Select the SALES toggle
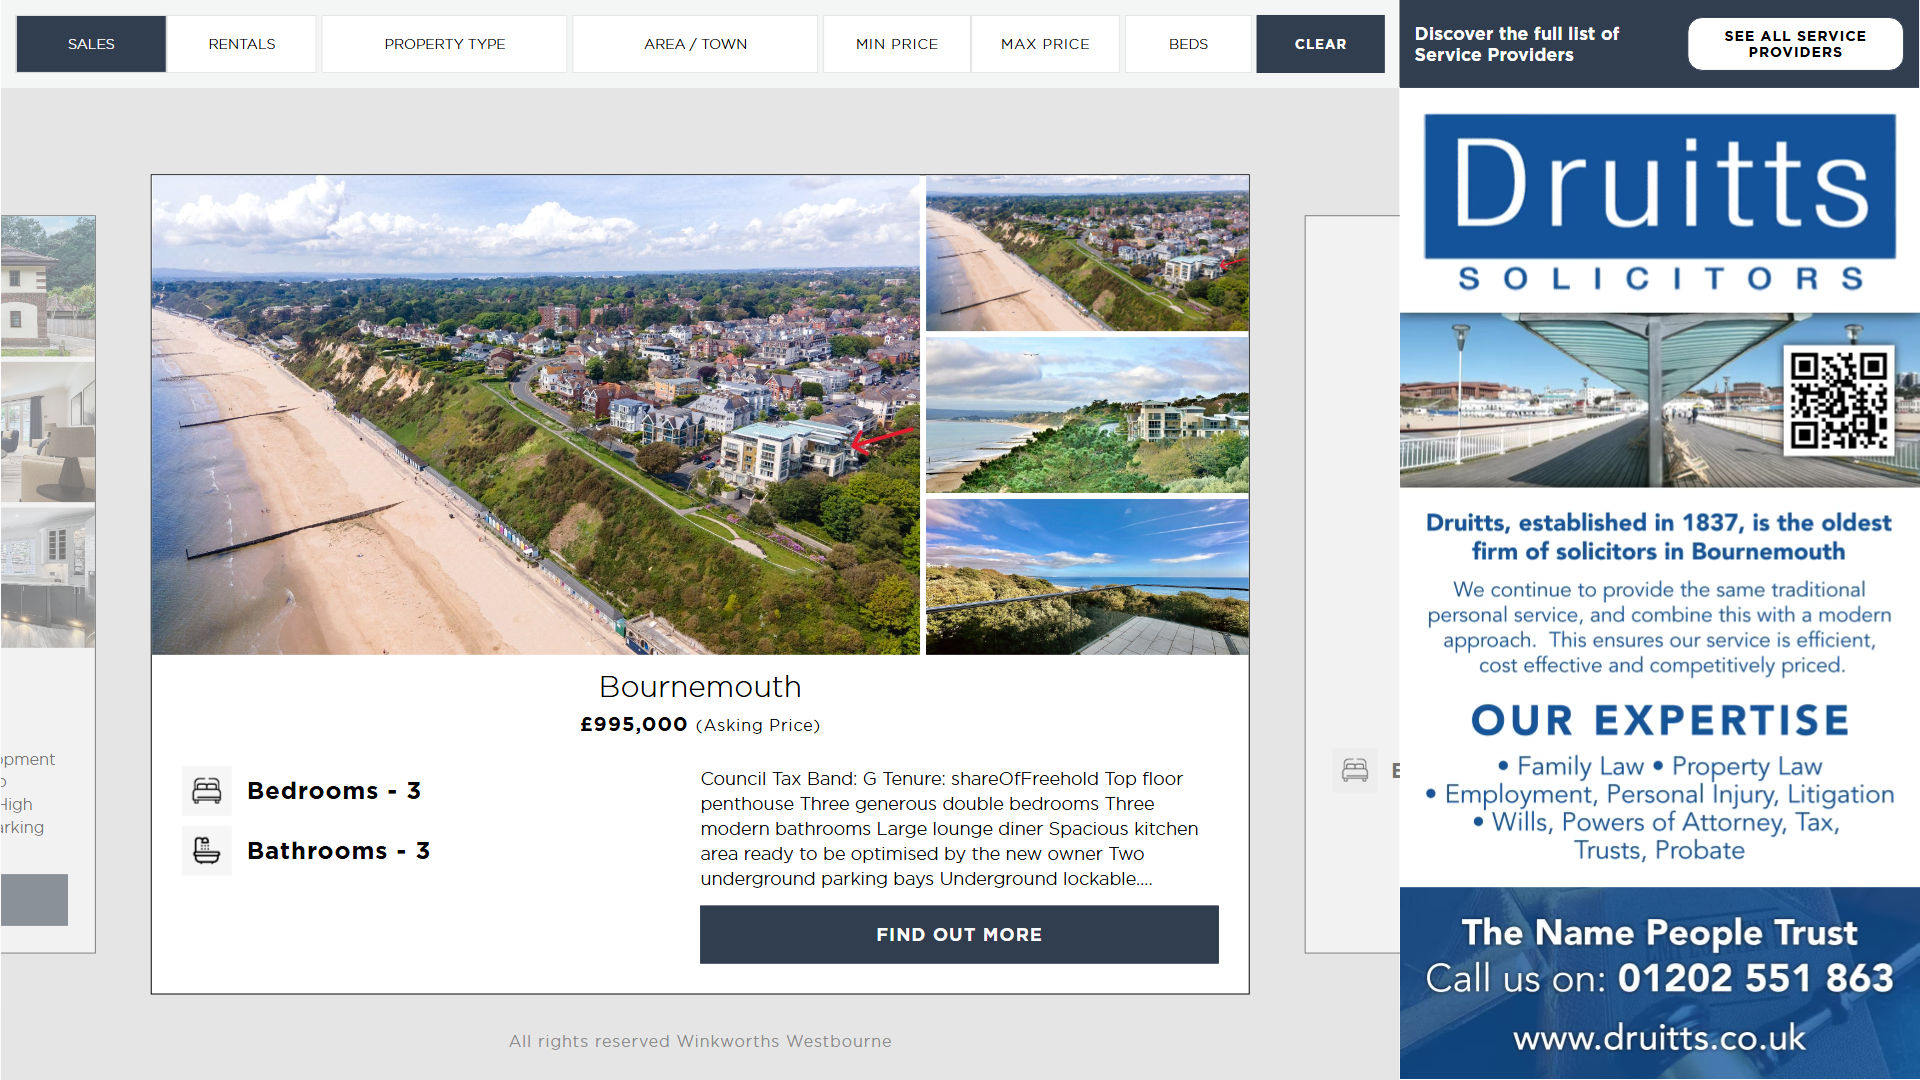This screenshot has height=1080, width=1920. click(x=91, y=44)
